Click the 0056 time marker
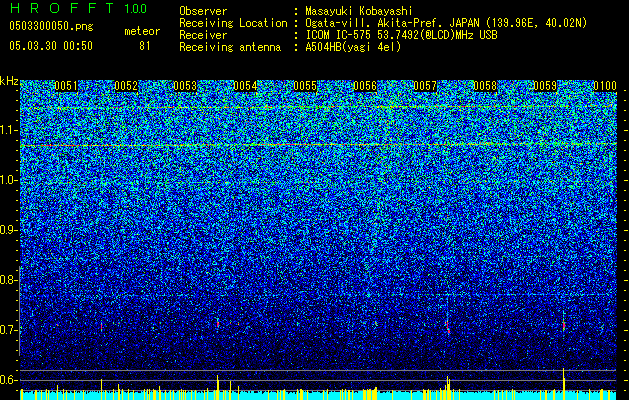 tap(365, 86)
